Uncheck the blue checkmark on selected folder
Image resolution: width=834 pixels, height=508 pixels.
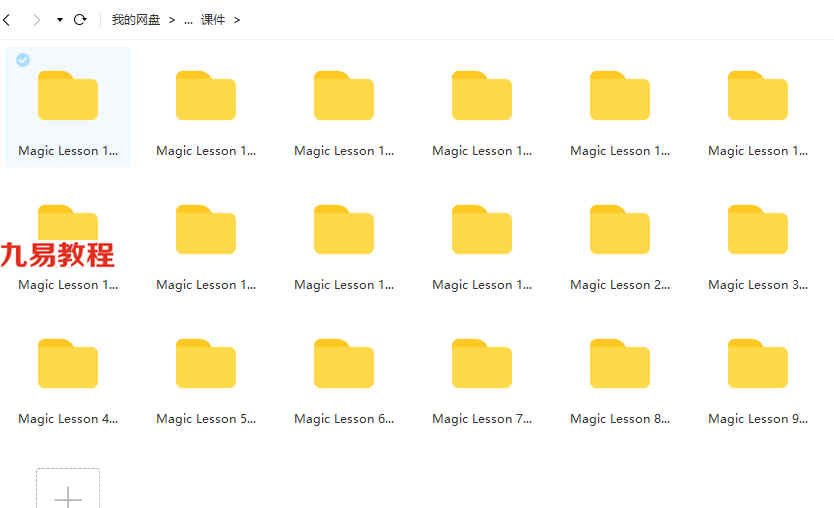[22, 60]
